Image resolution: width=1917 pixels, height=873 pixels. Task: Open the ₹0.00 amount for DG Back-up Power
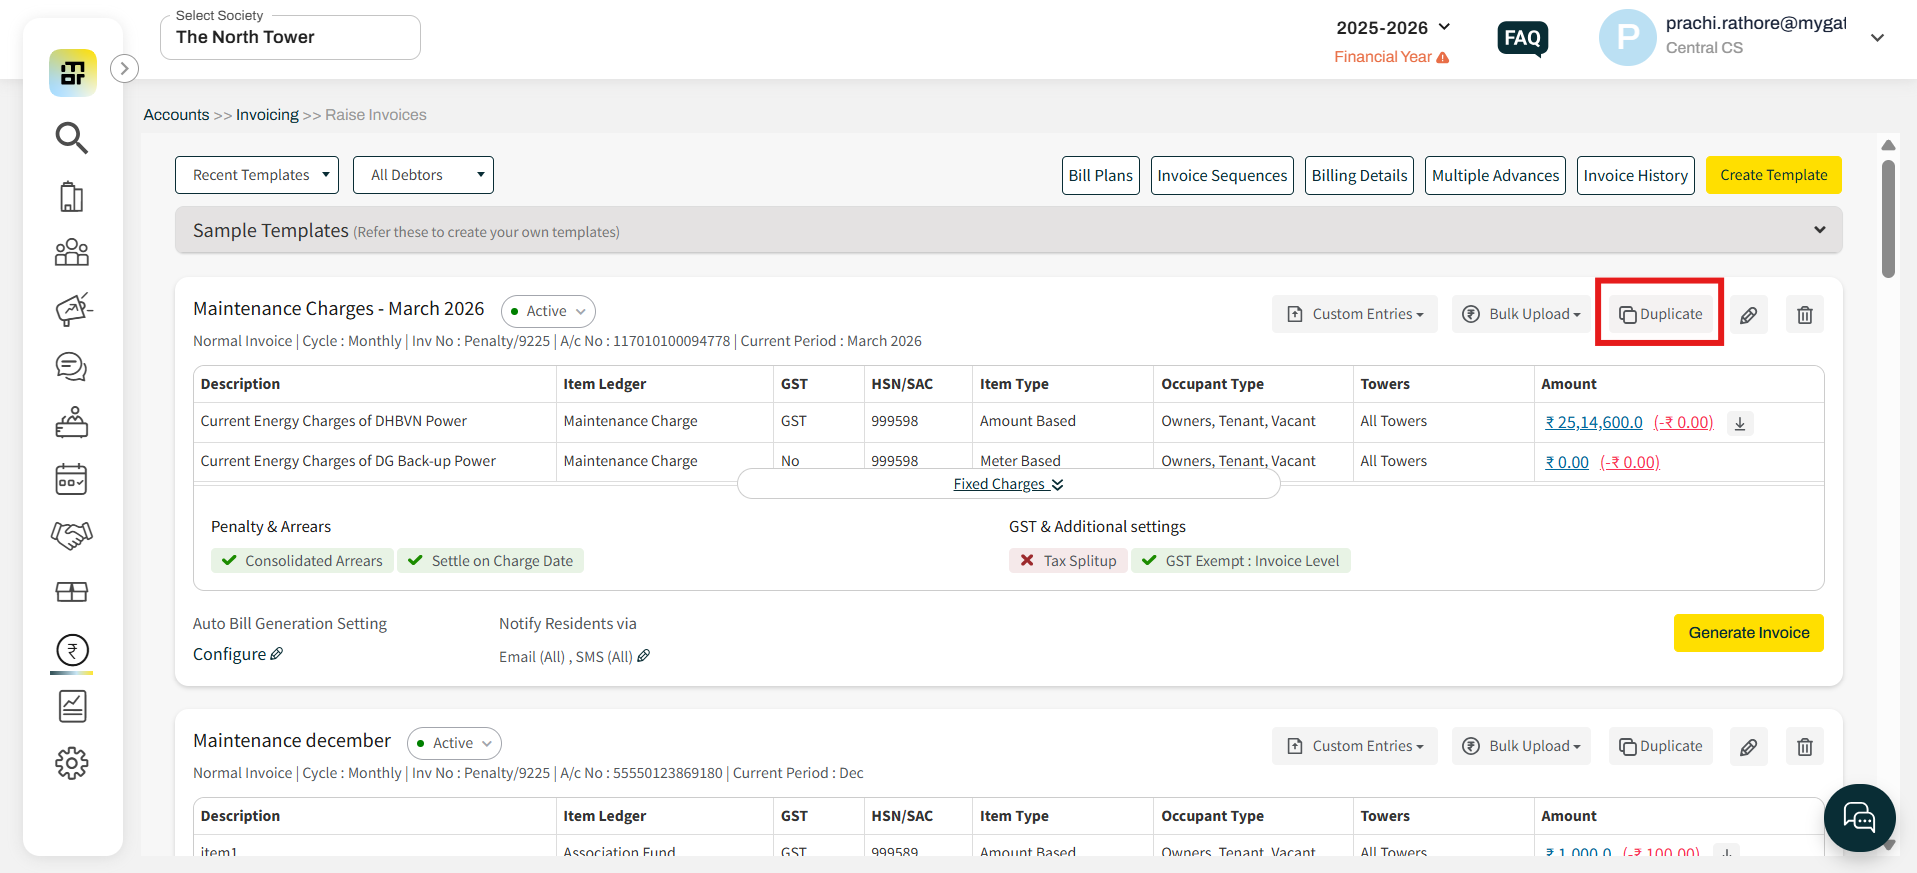[x=1567, y=462]
